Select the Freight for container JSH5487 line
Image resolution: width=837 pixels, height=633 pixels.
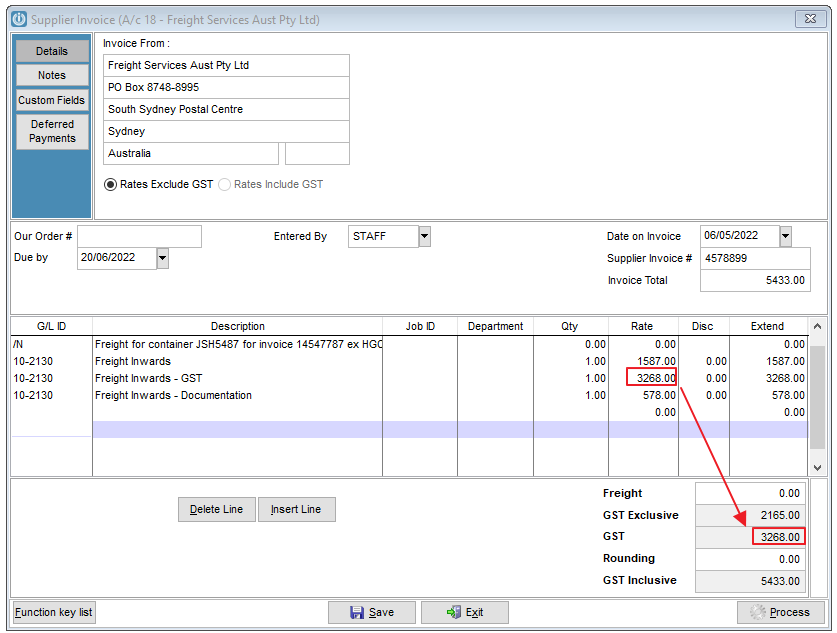click(238, 344)
